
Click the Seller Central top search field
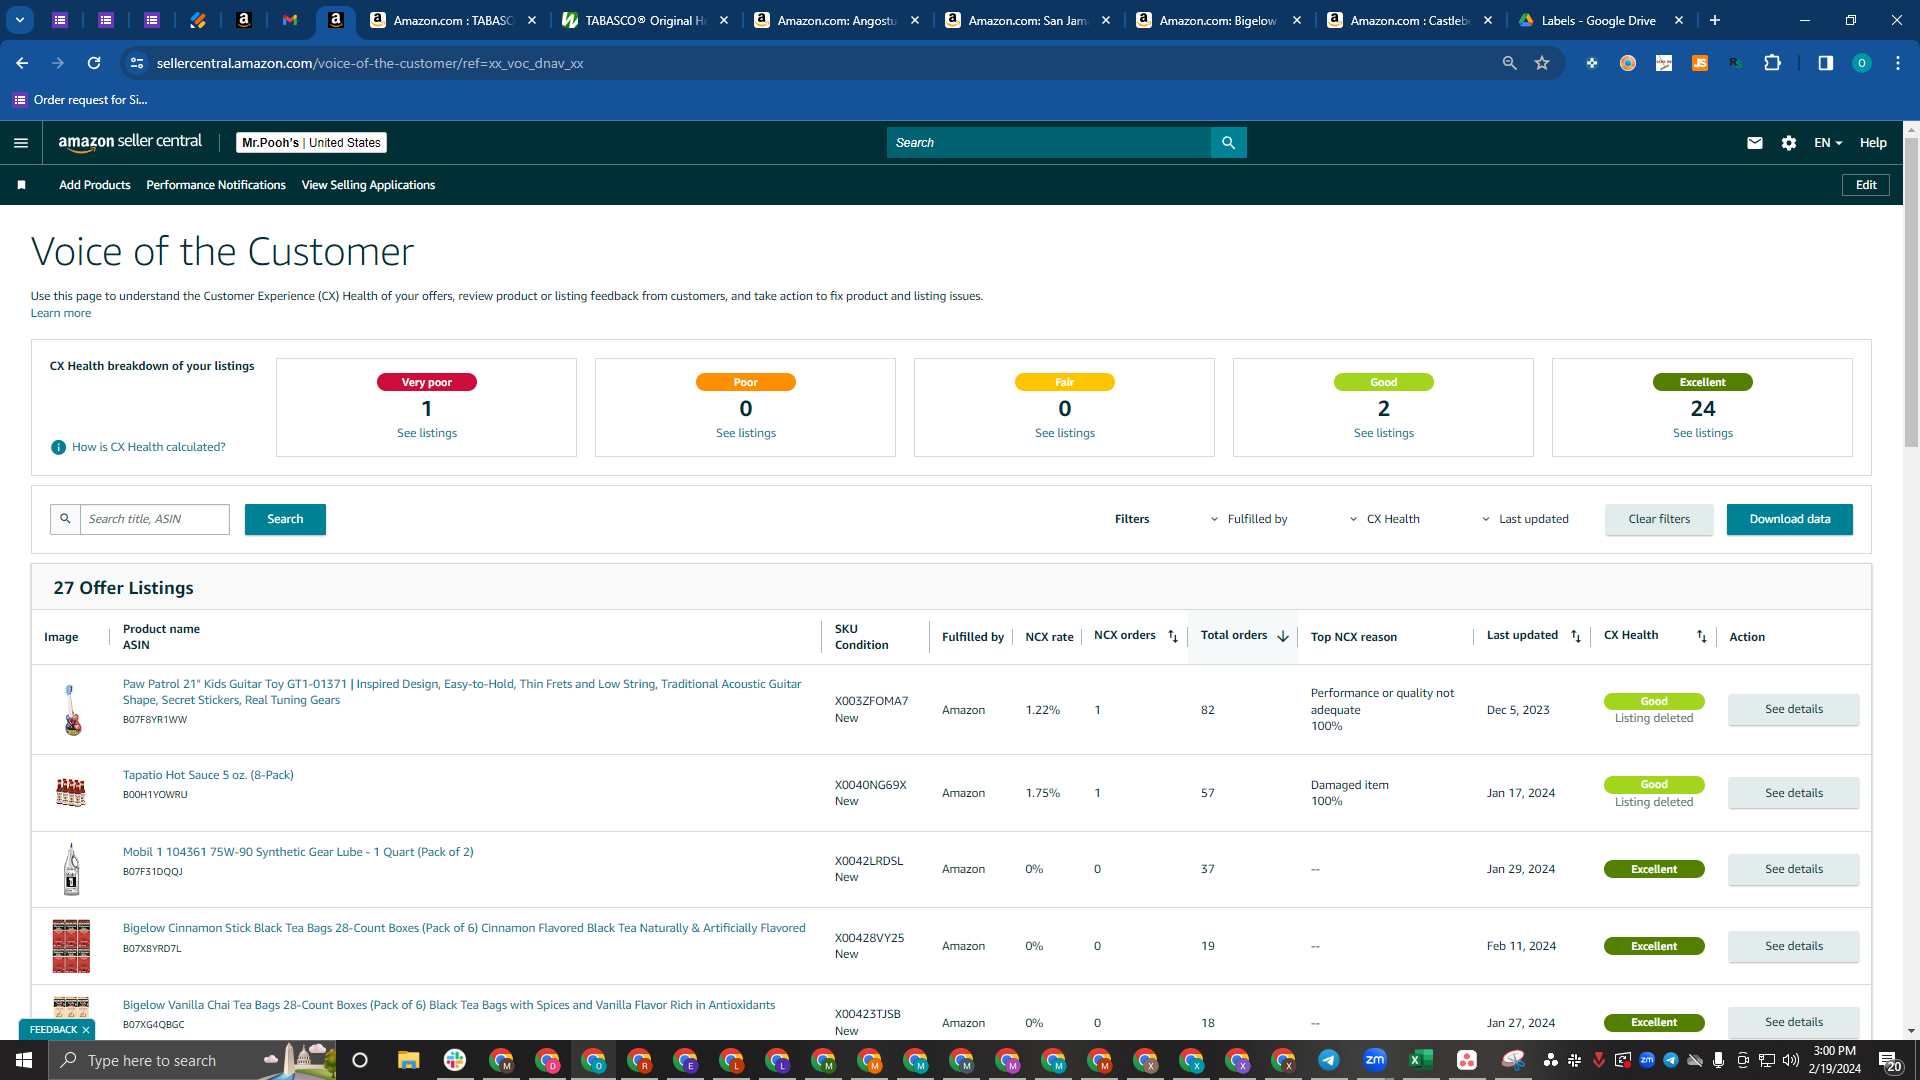click(1049, 143)
